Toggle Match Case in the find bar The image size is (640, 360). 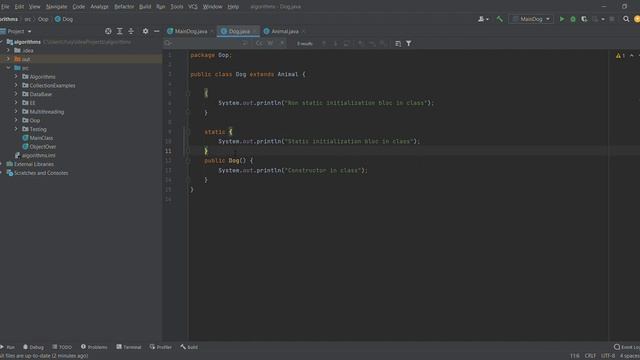259,43
